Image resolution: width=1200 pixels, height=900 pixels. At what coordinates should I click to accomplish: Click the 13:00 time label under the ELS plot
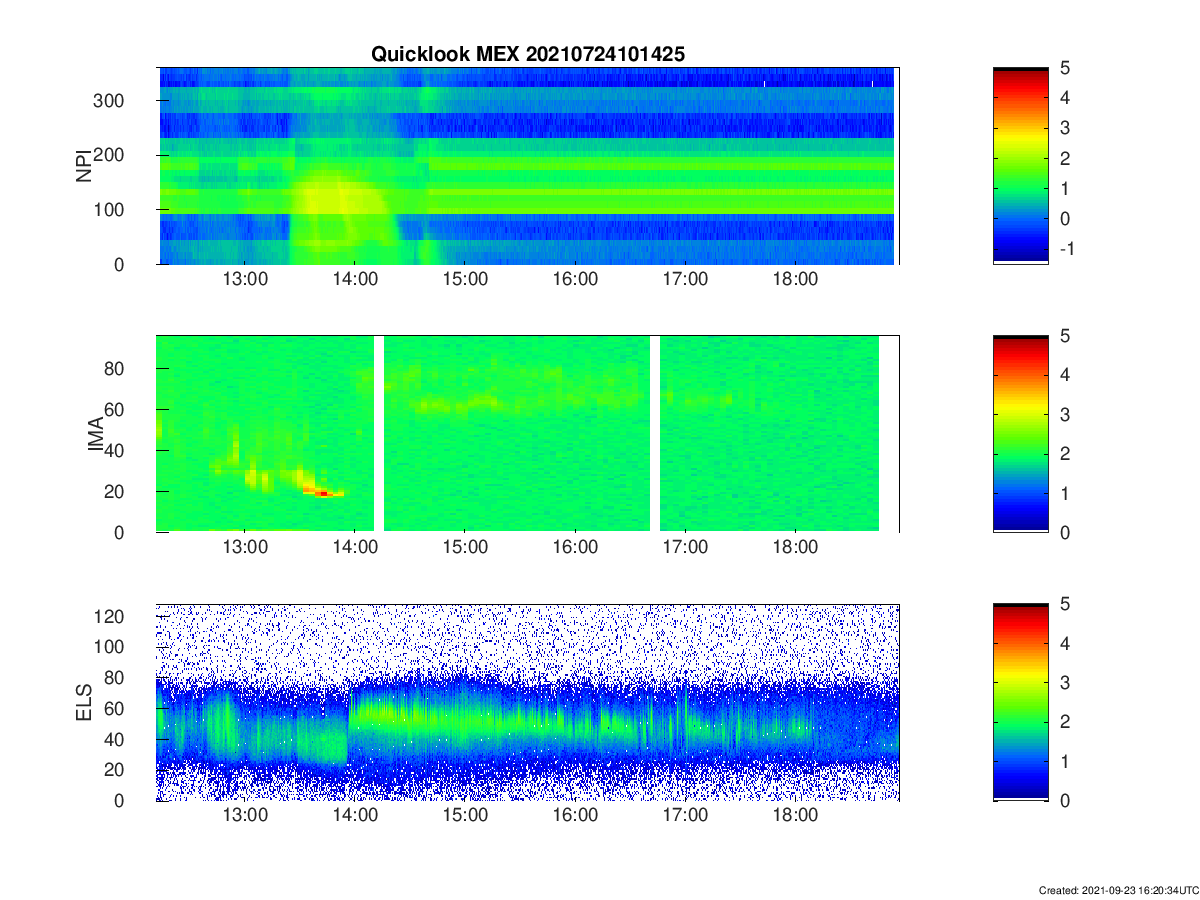pyautogui.click(x=245, y=815)
